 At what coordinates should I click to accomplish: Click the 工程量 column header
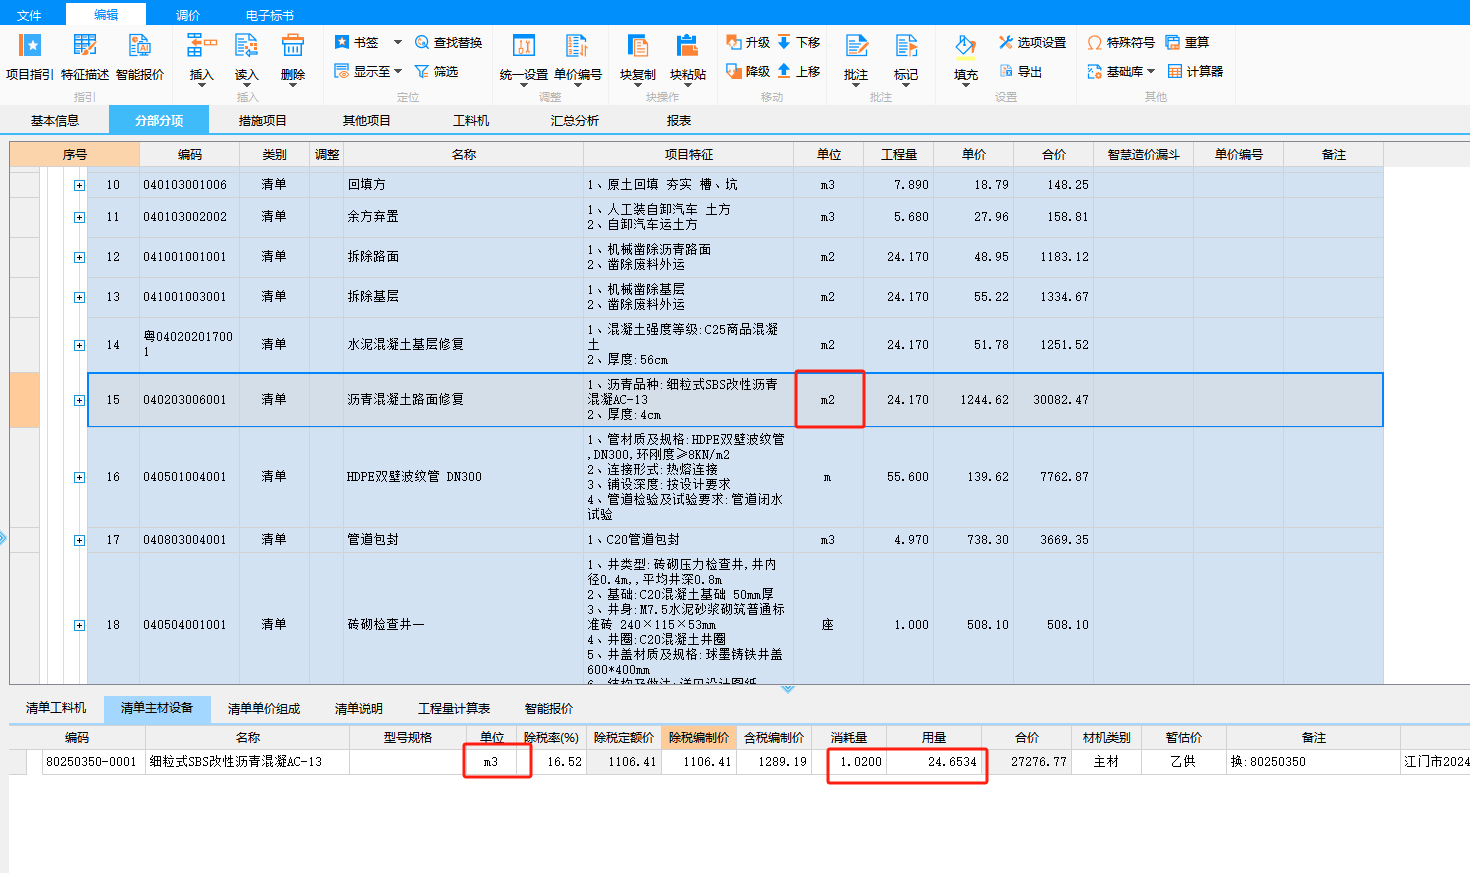coord(899,154)
